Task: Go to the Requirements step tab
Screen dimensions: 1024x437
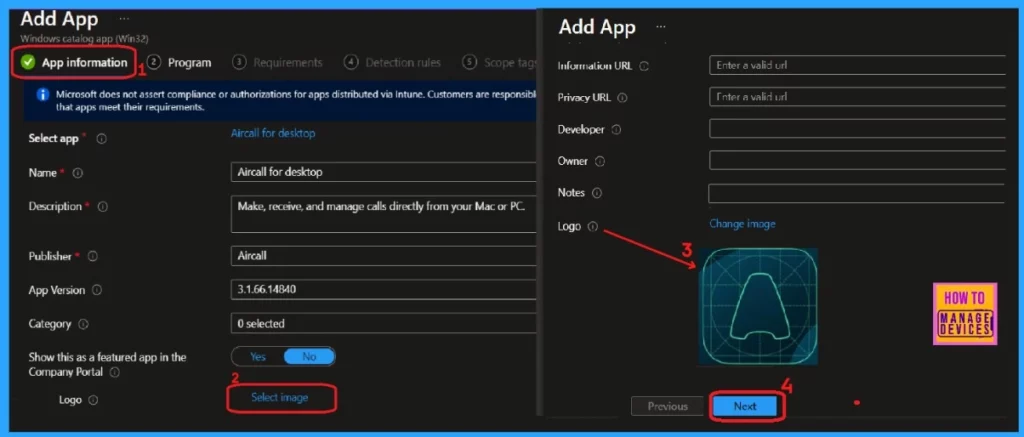Action: [278, 63]
